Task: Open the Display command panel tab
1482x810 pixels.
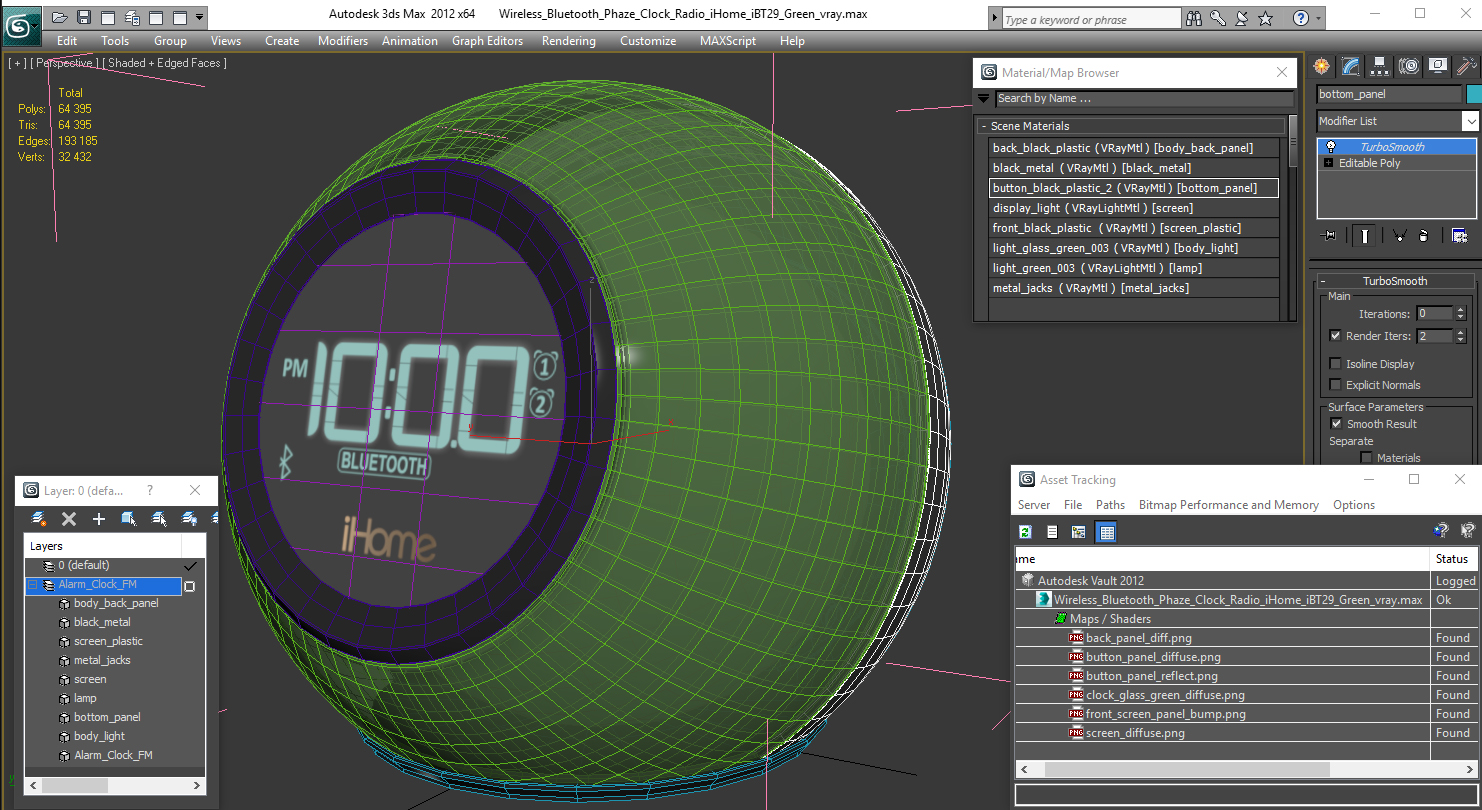Action: (1438, 66)
